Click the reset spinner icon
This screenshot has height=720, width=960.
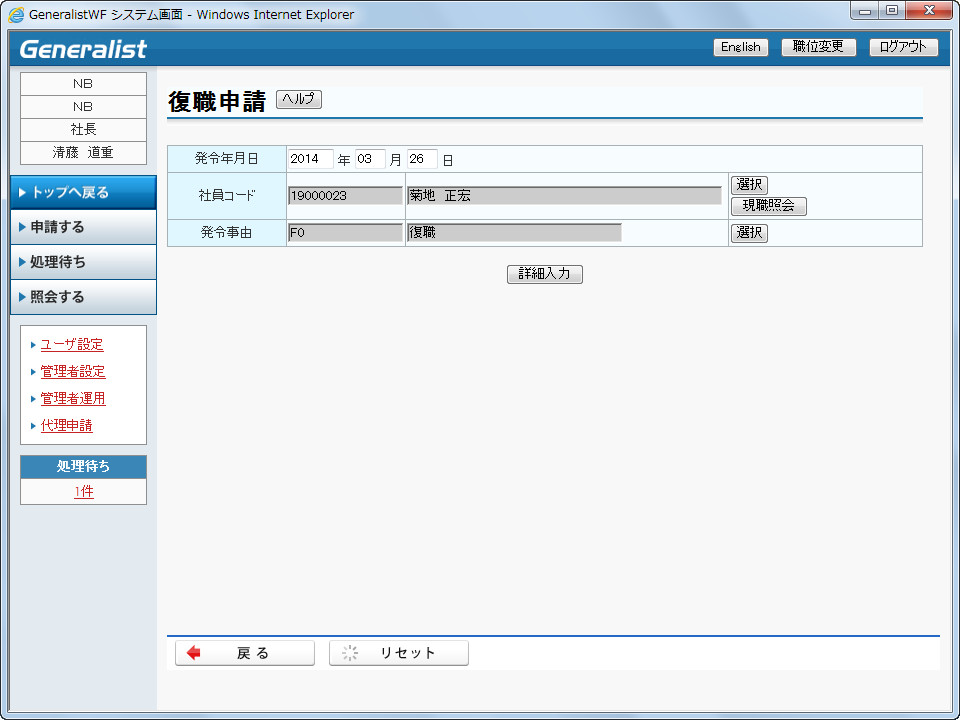point(350,653)
